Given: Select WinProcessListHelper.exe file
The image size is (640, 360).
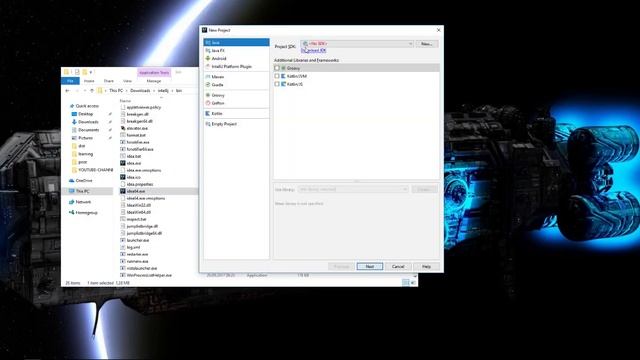Looking at the screenshot, I should click(149, 276).
